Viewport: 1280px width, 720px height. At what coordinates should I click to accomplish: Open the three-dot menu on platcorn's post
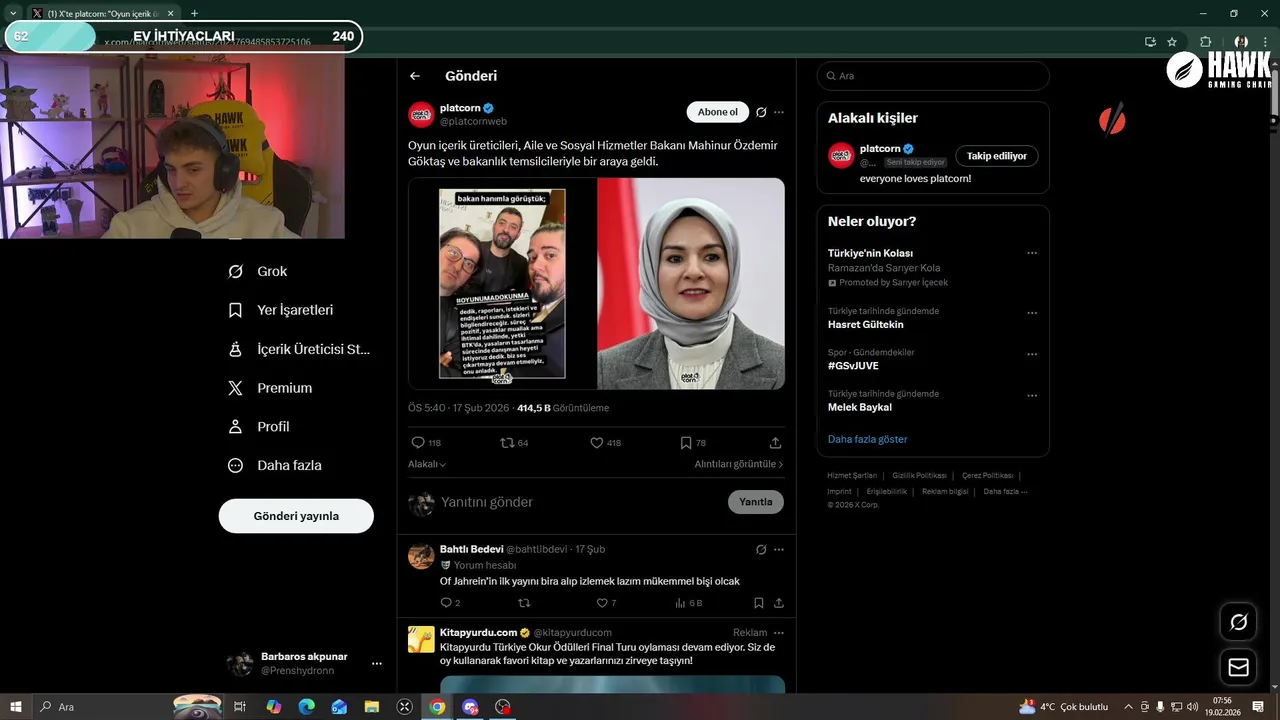click(x=779, y=112)
